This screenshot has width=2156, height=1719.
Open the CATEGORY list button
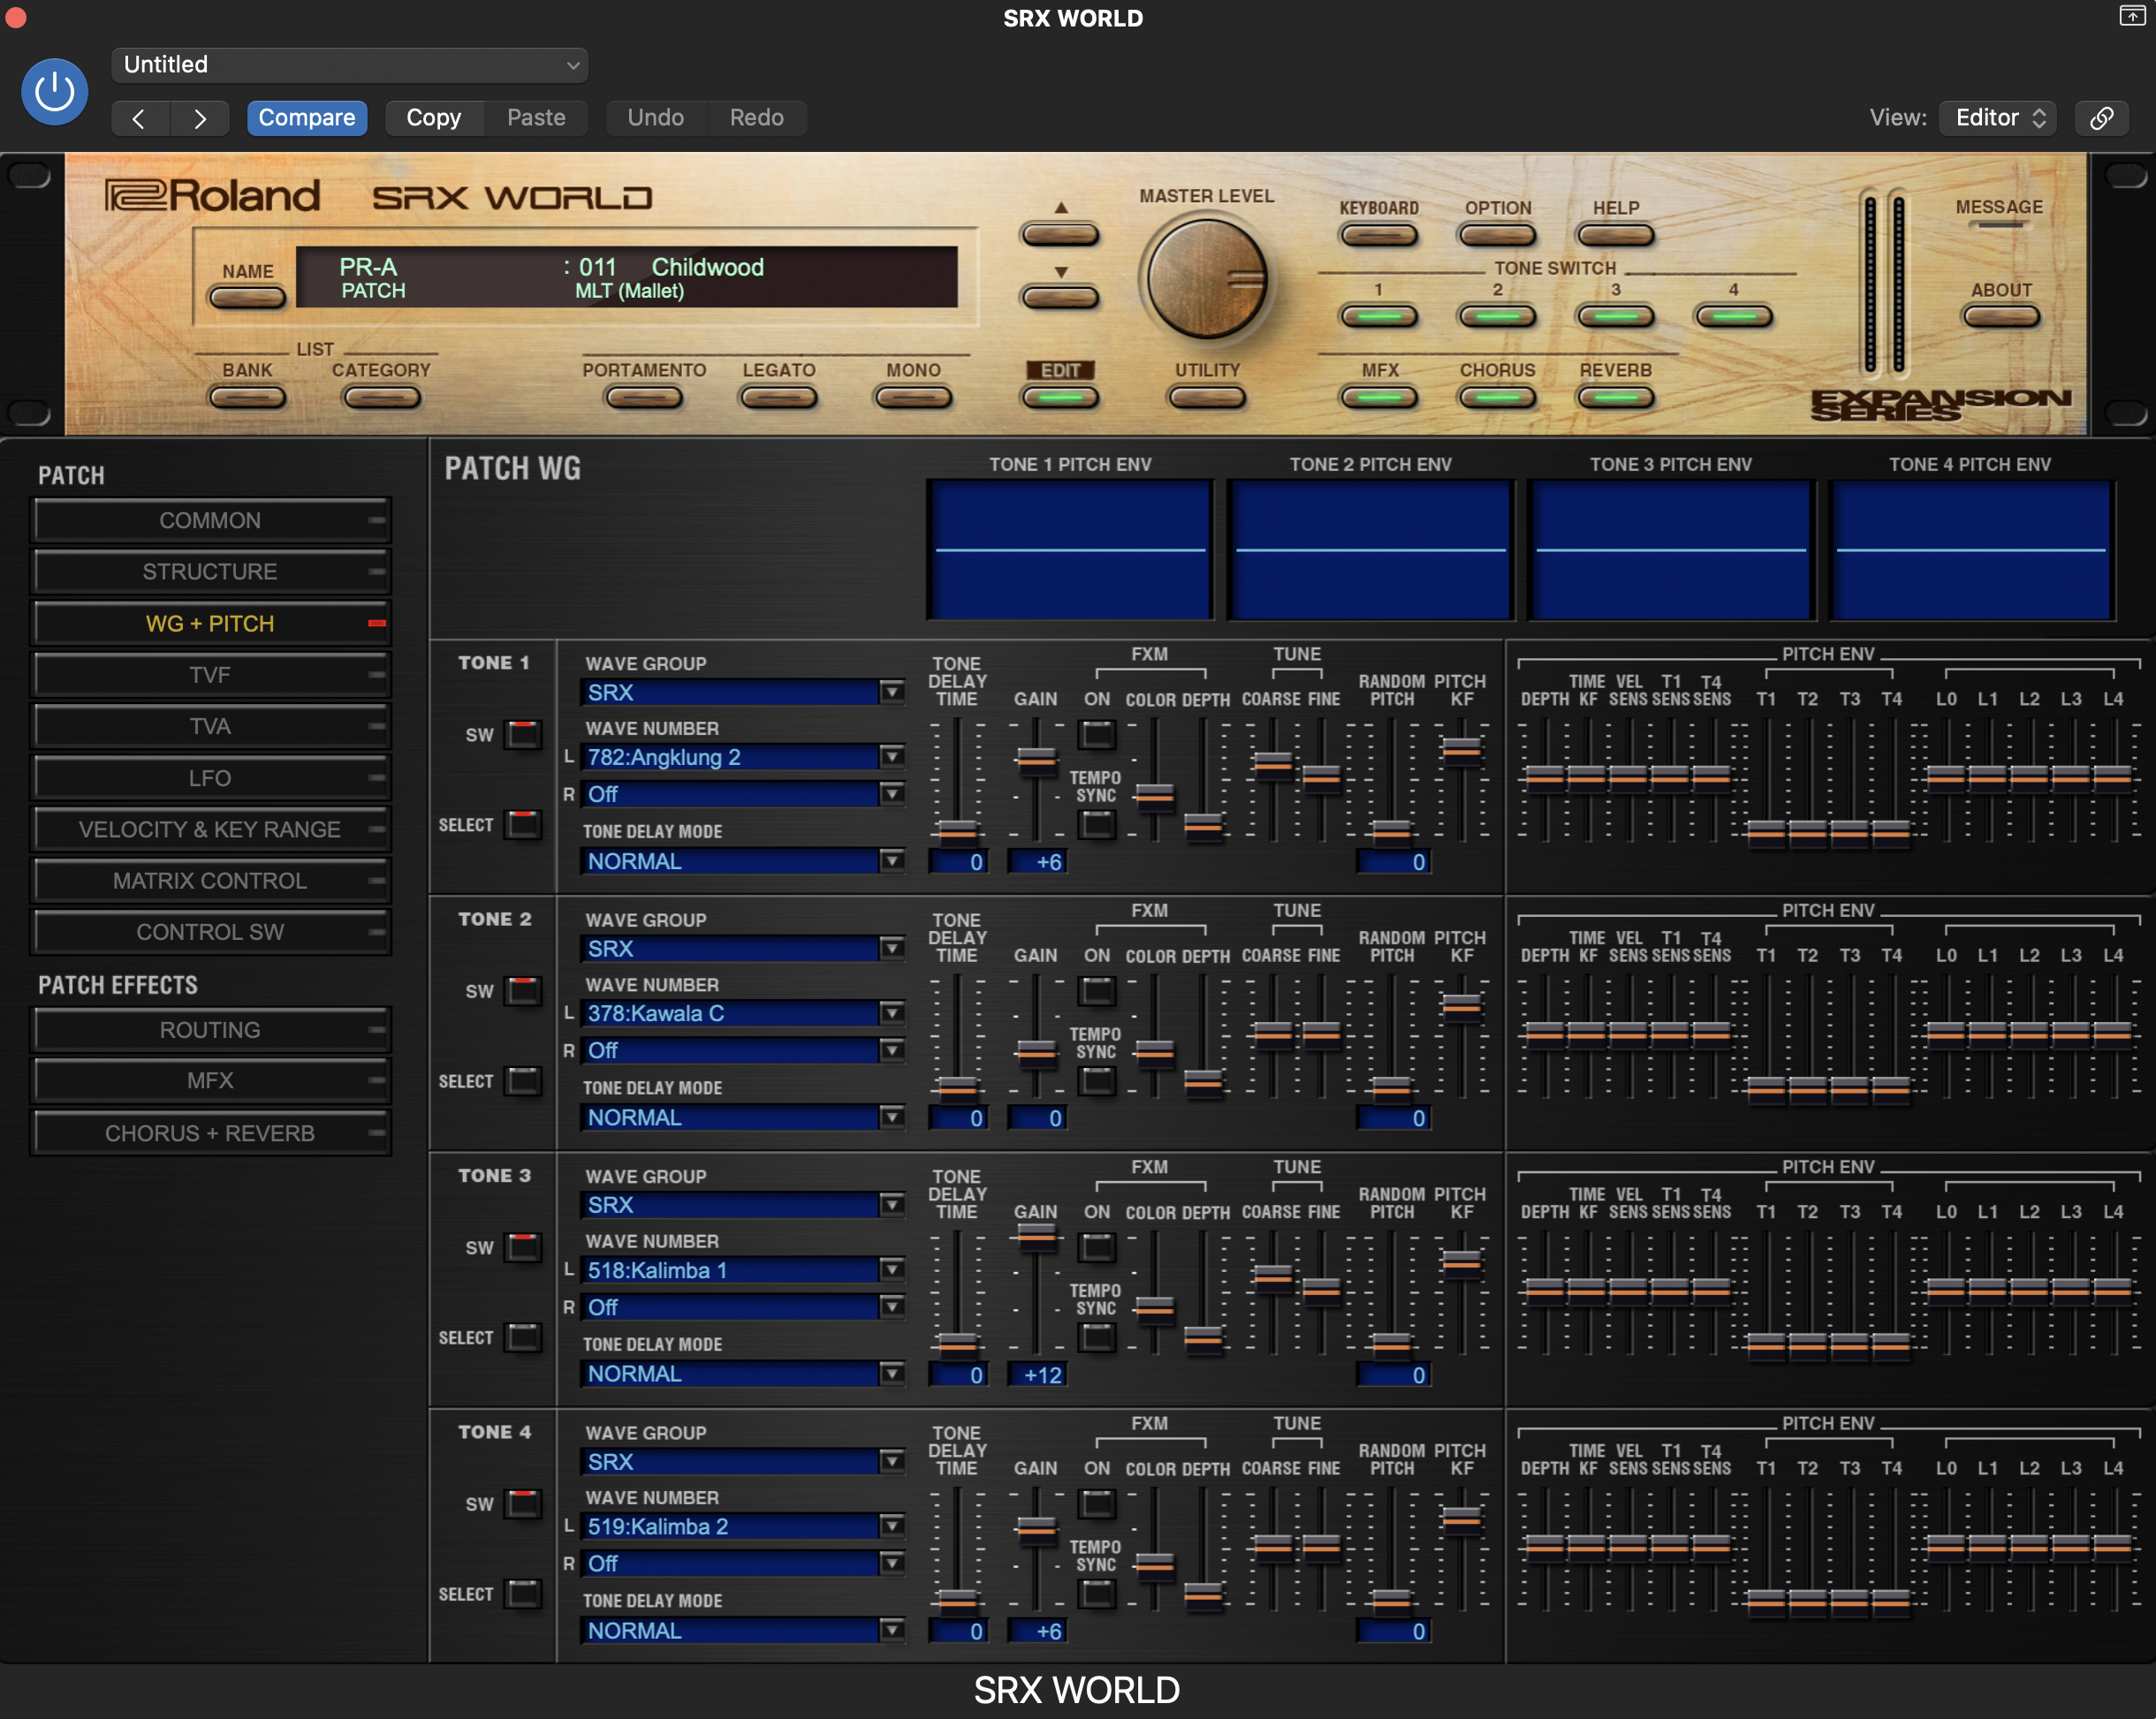(x=381, y=398)
